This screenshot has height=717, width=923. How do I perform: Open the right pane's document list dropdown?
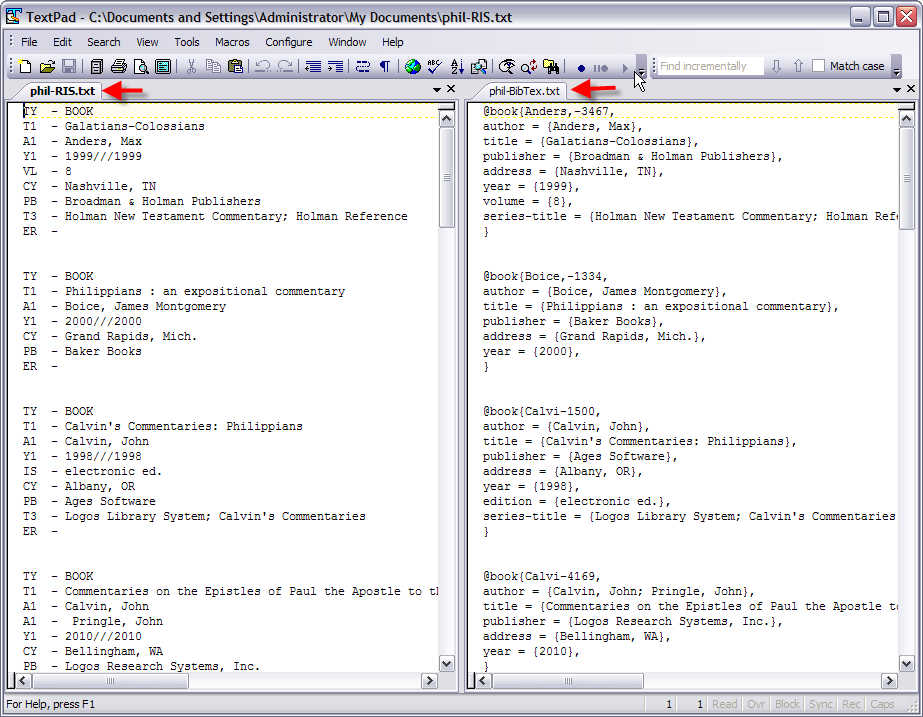pos(897,89)
